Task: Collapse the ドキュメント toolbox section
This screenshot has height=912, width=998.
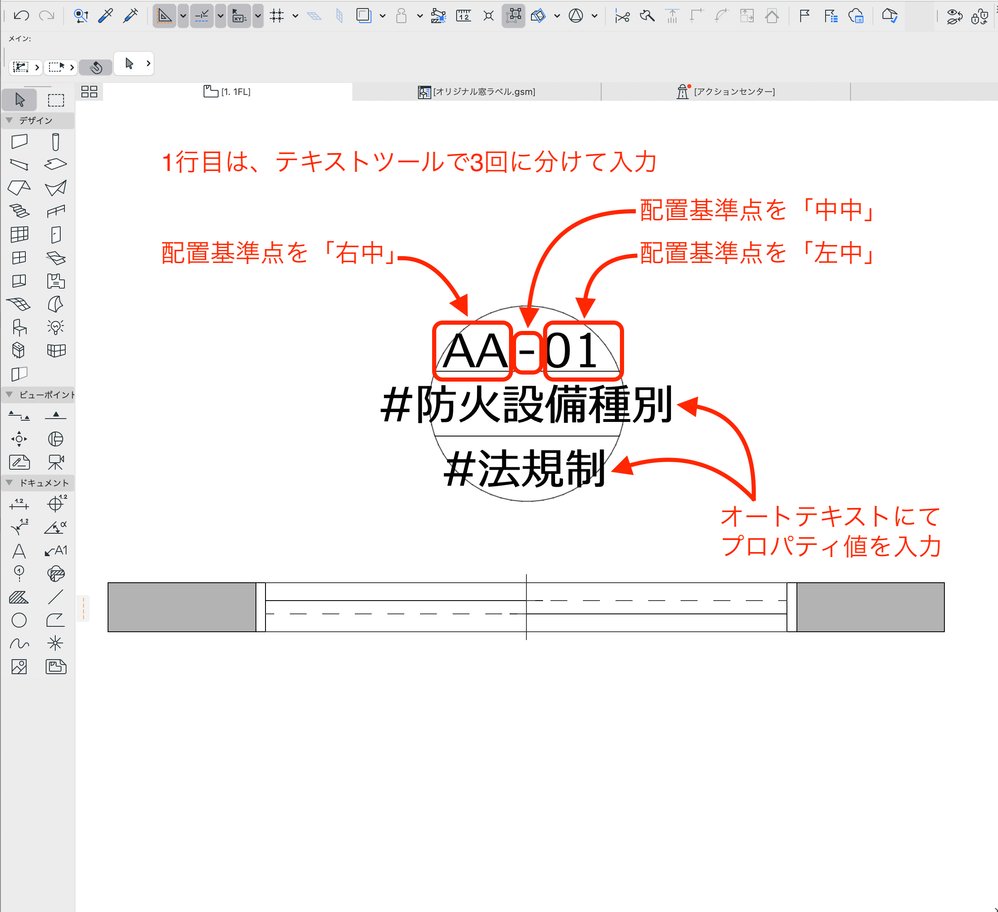Action: [9, 483]
